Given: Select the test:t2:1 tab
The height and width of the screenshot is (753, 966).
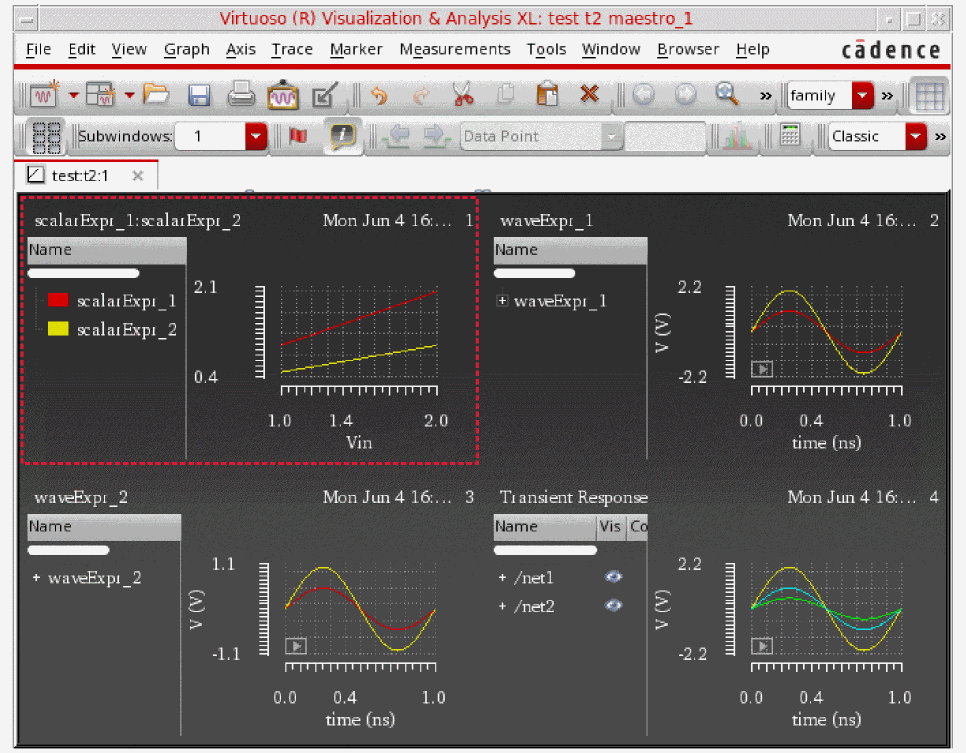Looking at the screenshot, I should click(78, 176).
